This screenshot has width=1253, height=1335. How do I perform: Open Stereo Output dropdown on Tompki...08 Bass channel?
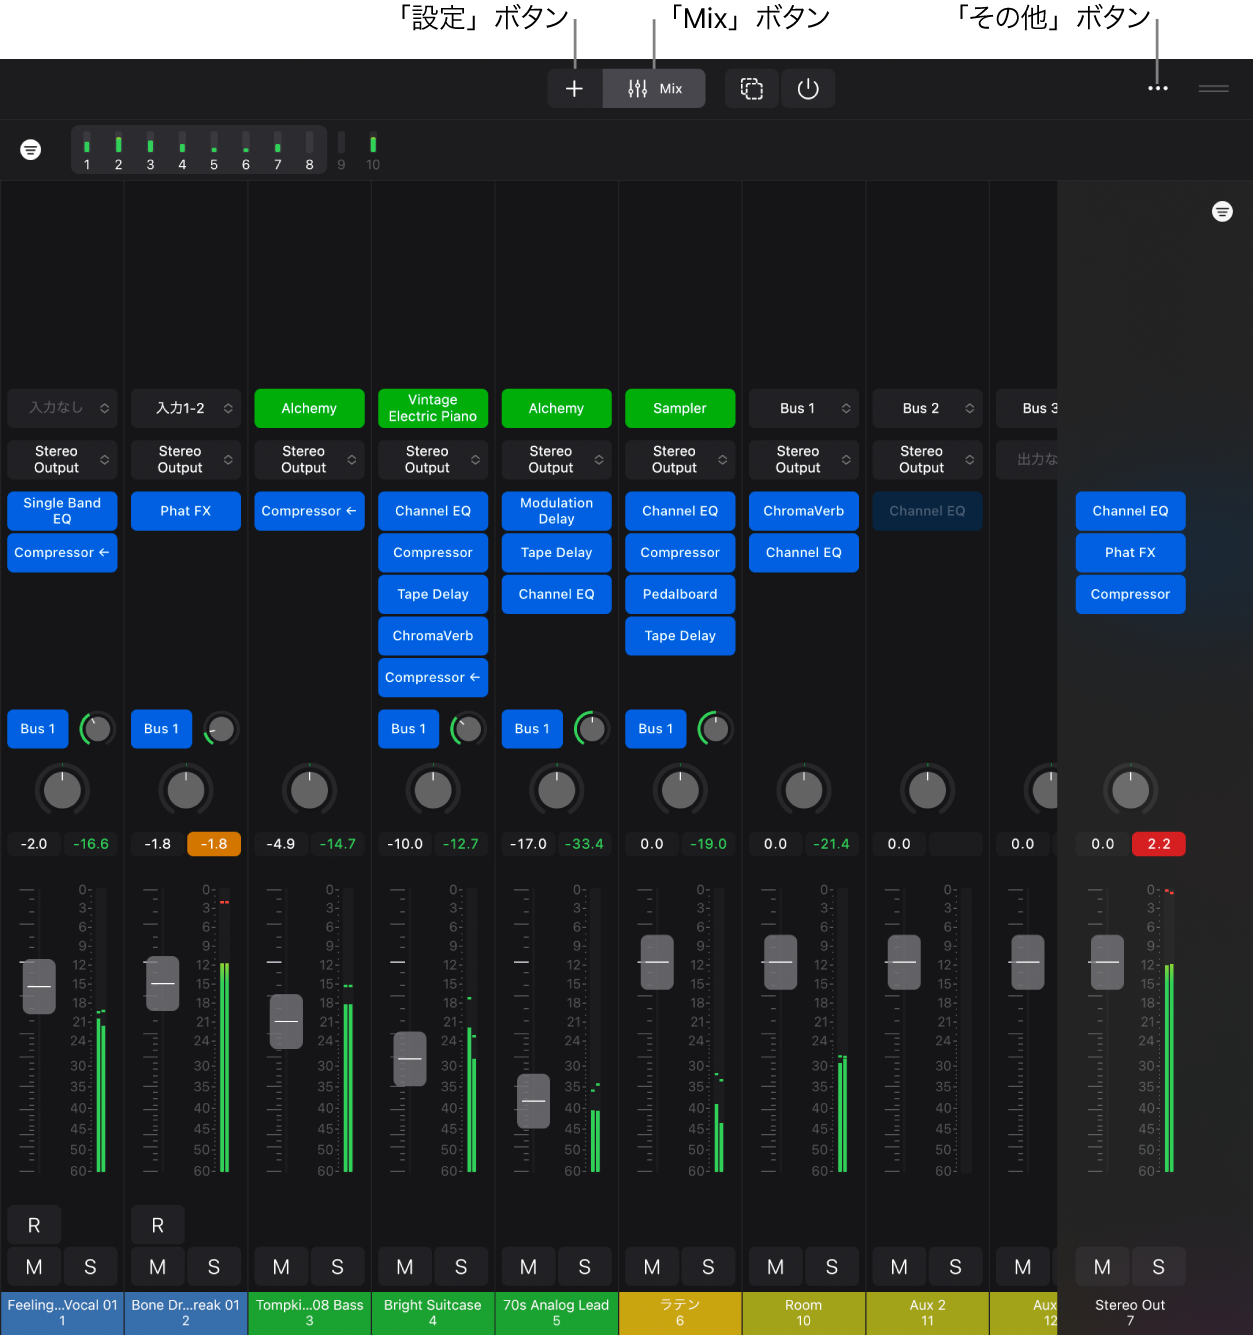[309, 460]
